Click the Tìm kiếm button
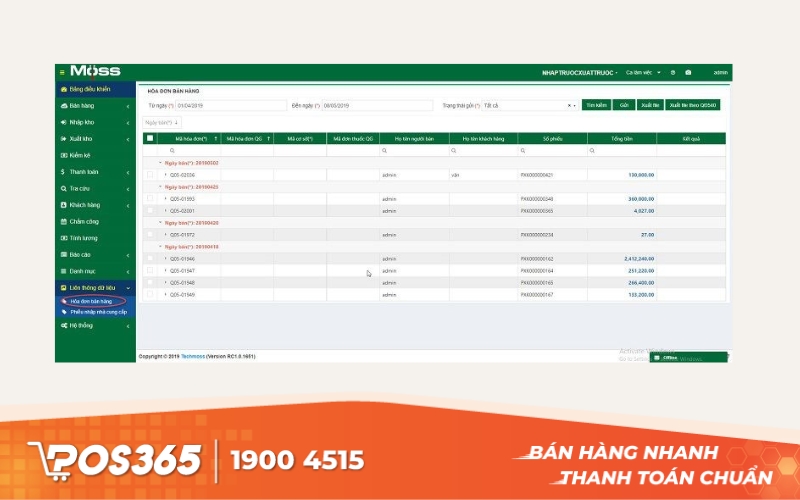 click(596, 105)
